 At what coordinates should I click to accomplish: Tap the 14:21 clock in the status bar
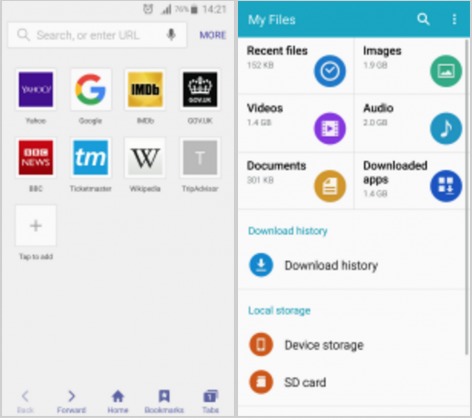214,9
